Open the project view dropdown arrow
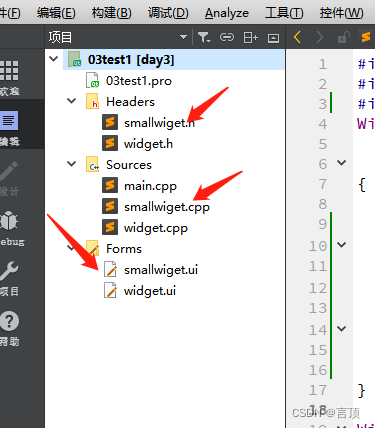 (x=183, y=37)
